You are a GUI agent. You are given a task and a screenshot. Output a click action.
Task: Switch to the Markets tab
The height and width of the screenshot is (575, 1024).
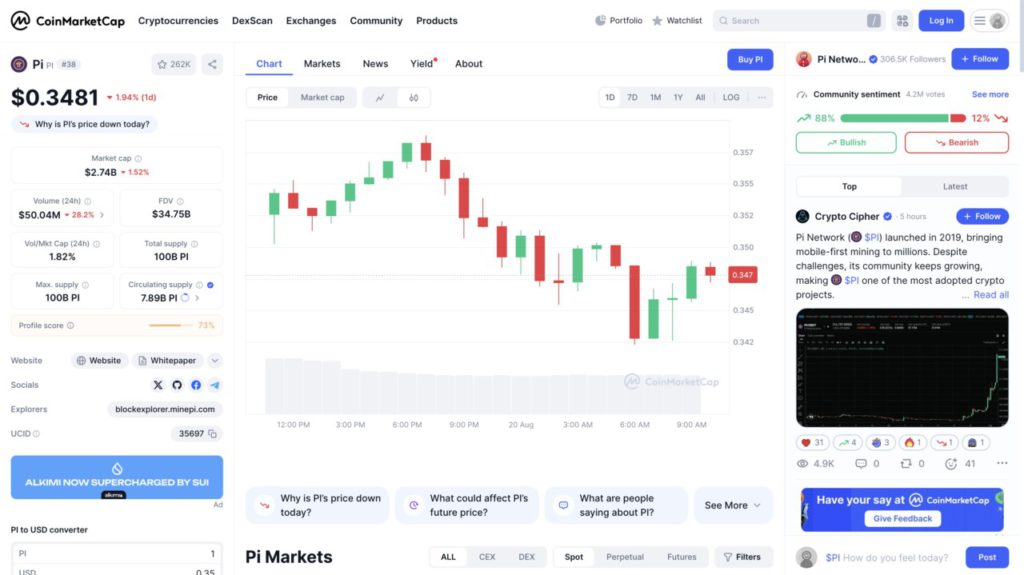[x=322, y=64]
